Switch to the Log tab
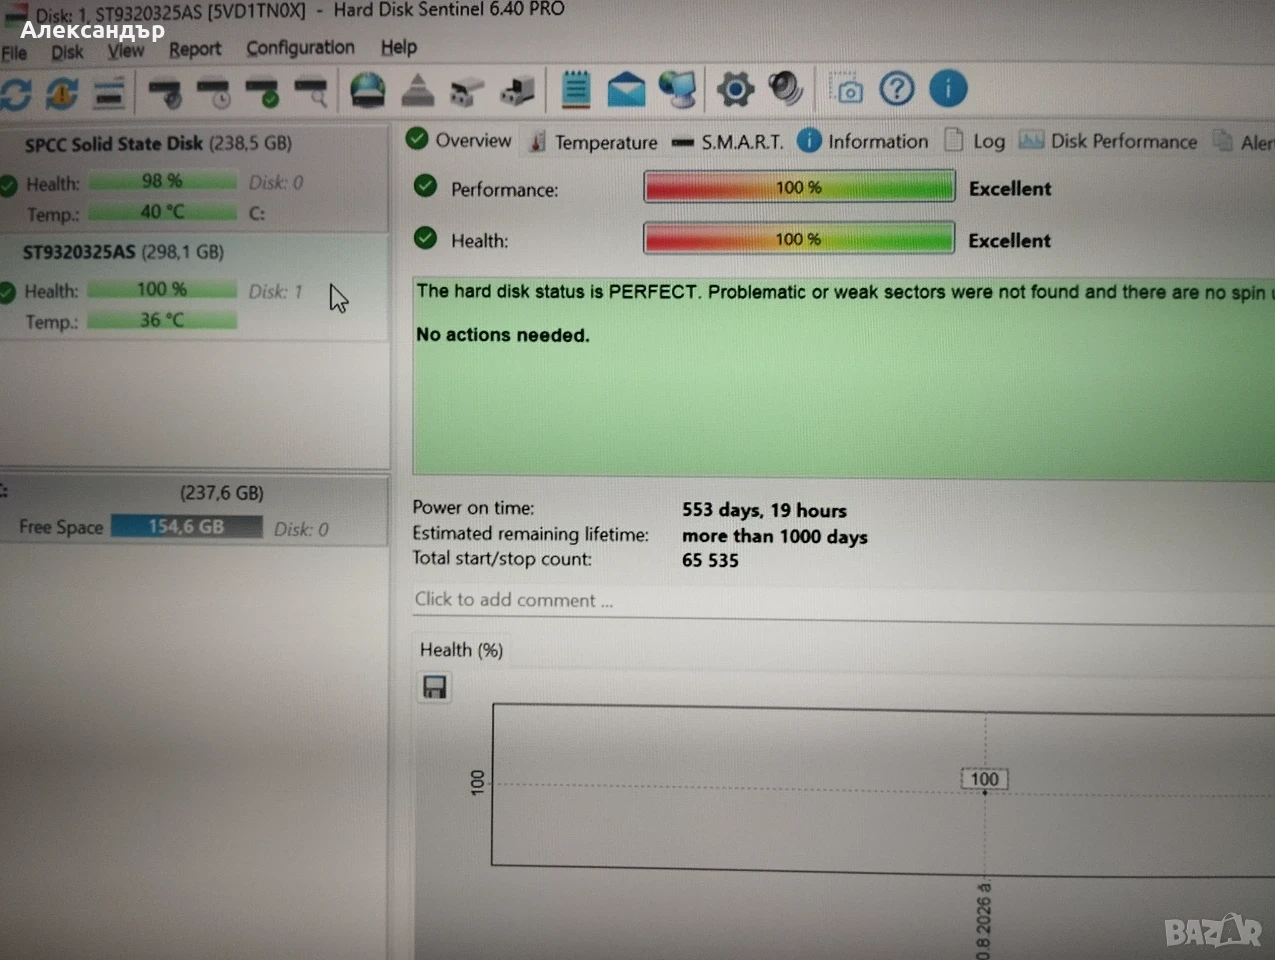This screenshot has width=1275, height=960. coord(976,141)
